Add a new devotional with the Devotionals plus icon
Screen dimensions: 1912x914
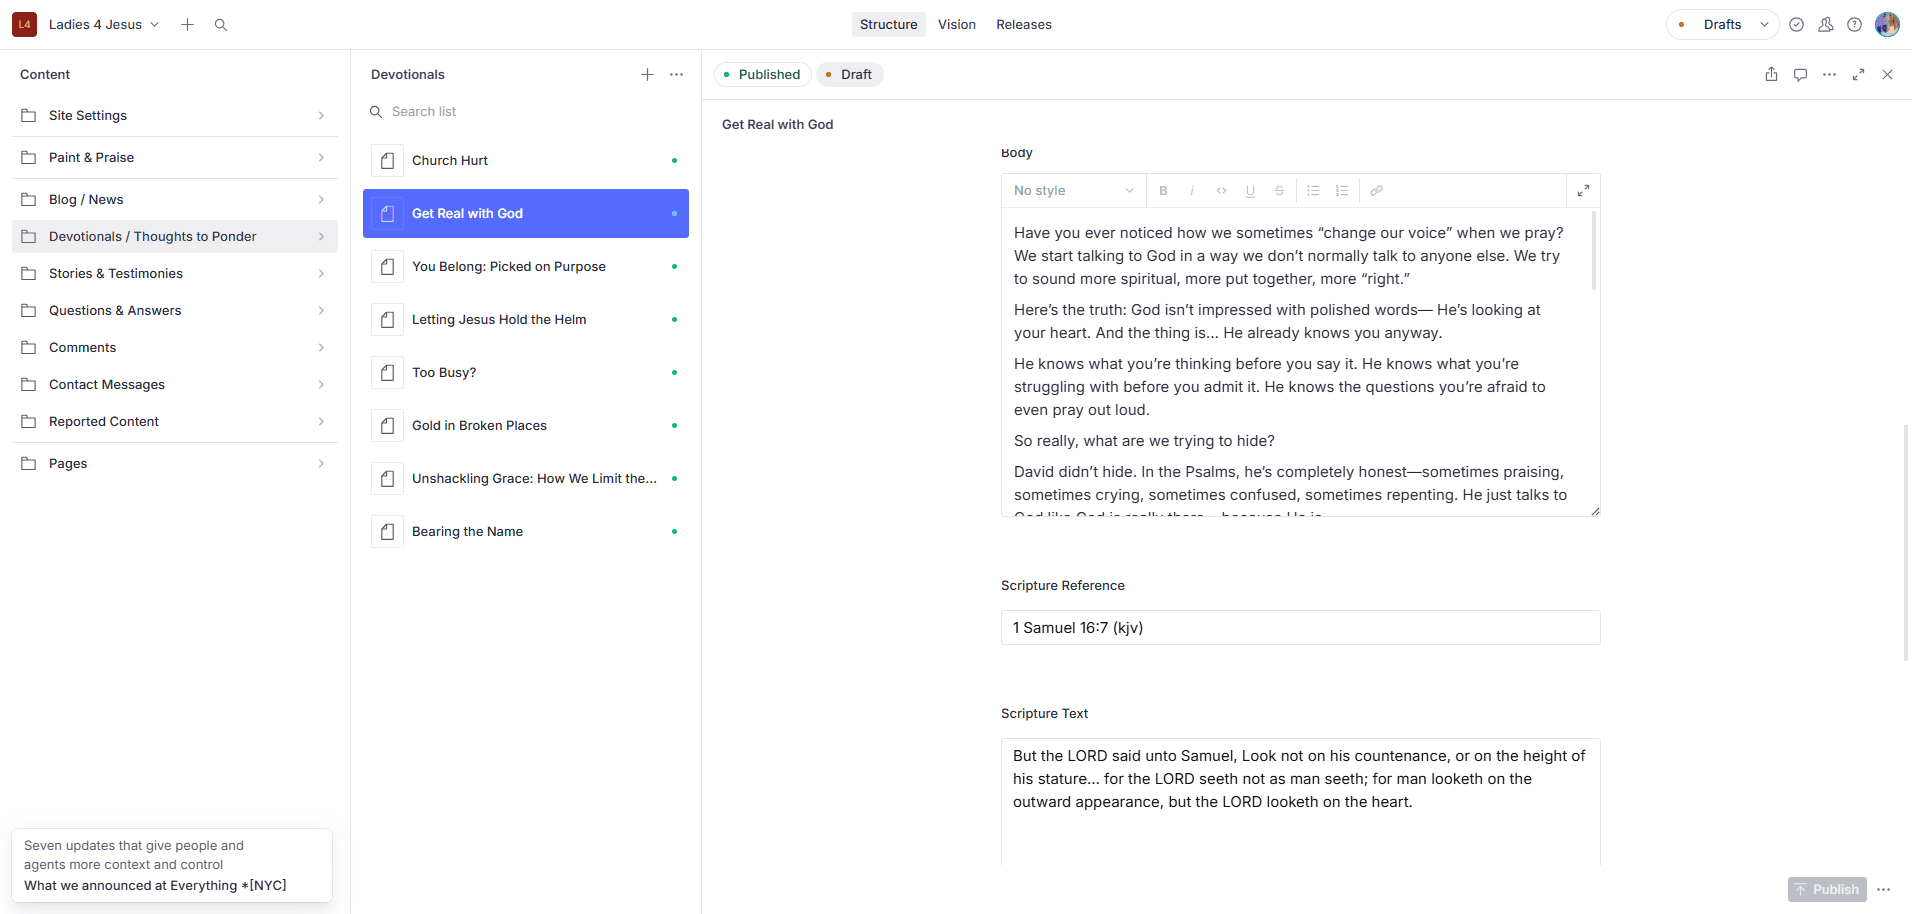tap(647, 75)
